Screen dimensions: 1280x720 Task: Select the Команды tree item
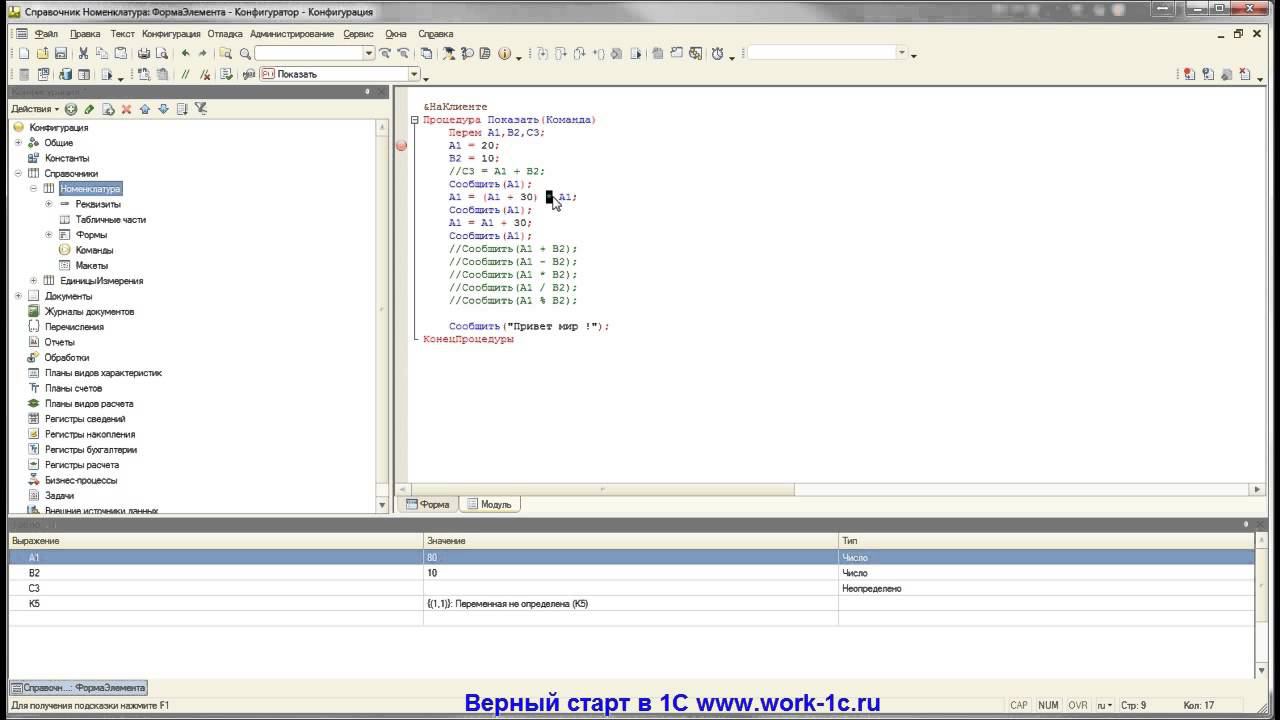(x=94, y=250)
